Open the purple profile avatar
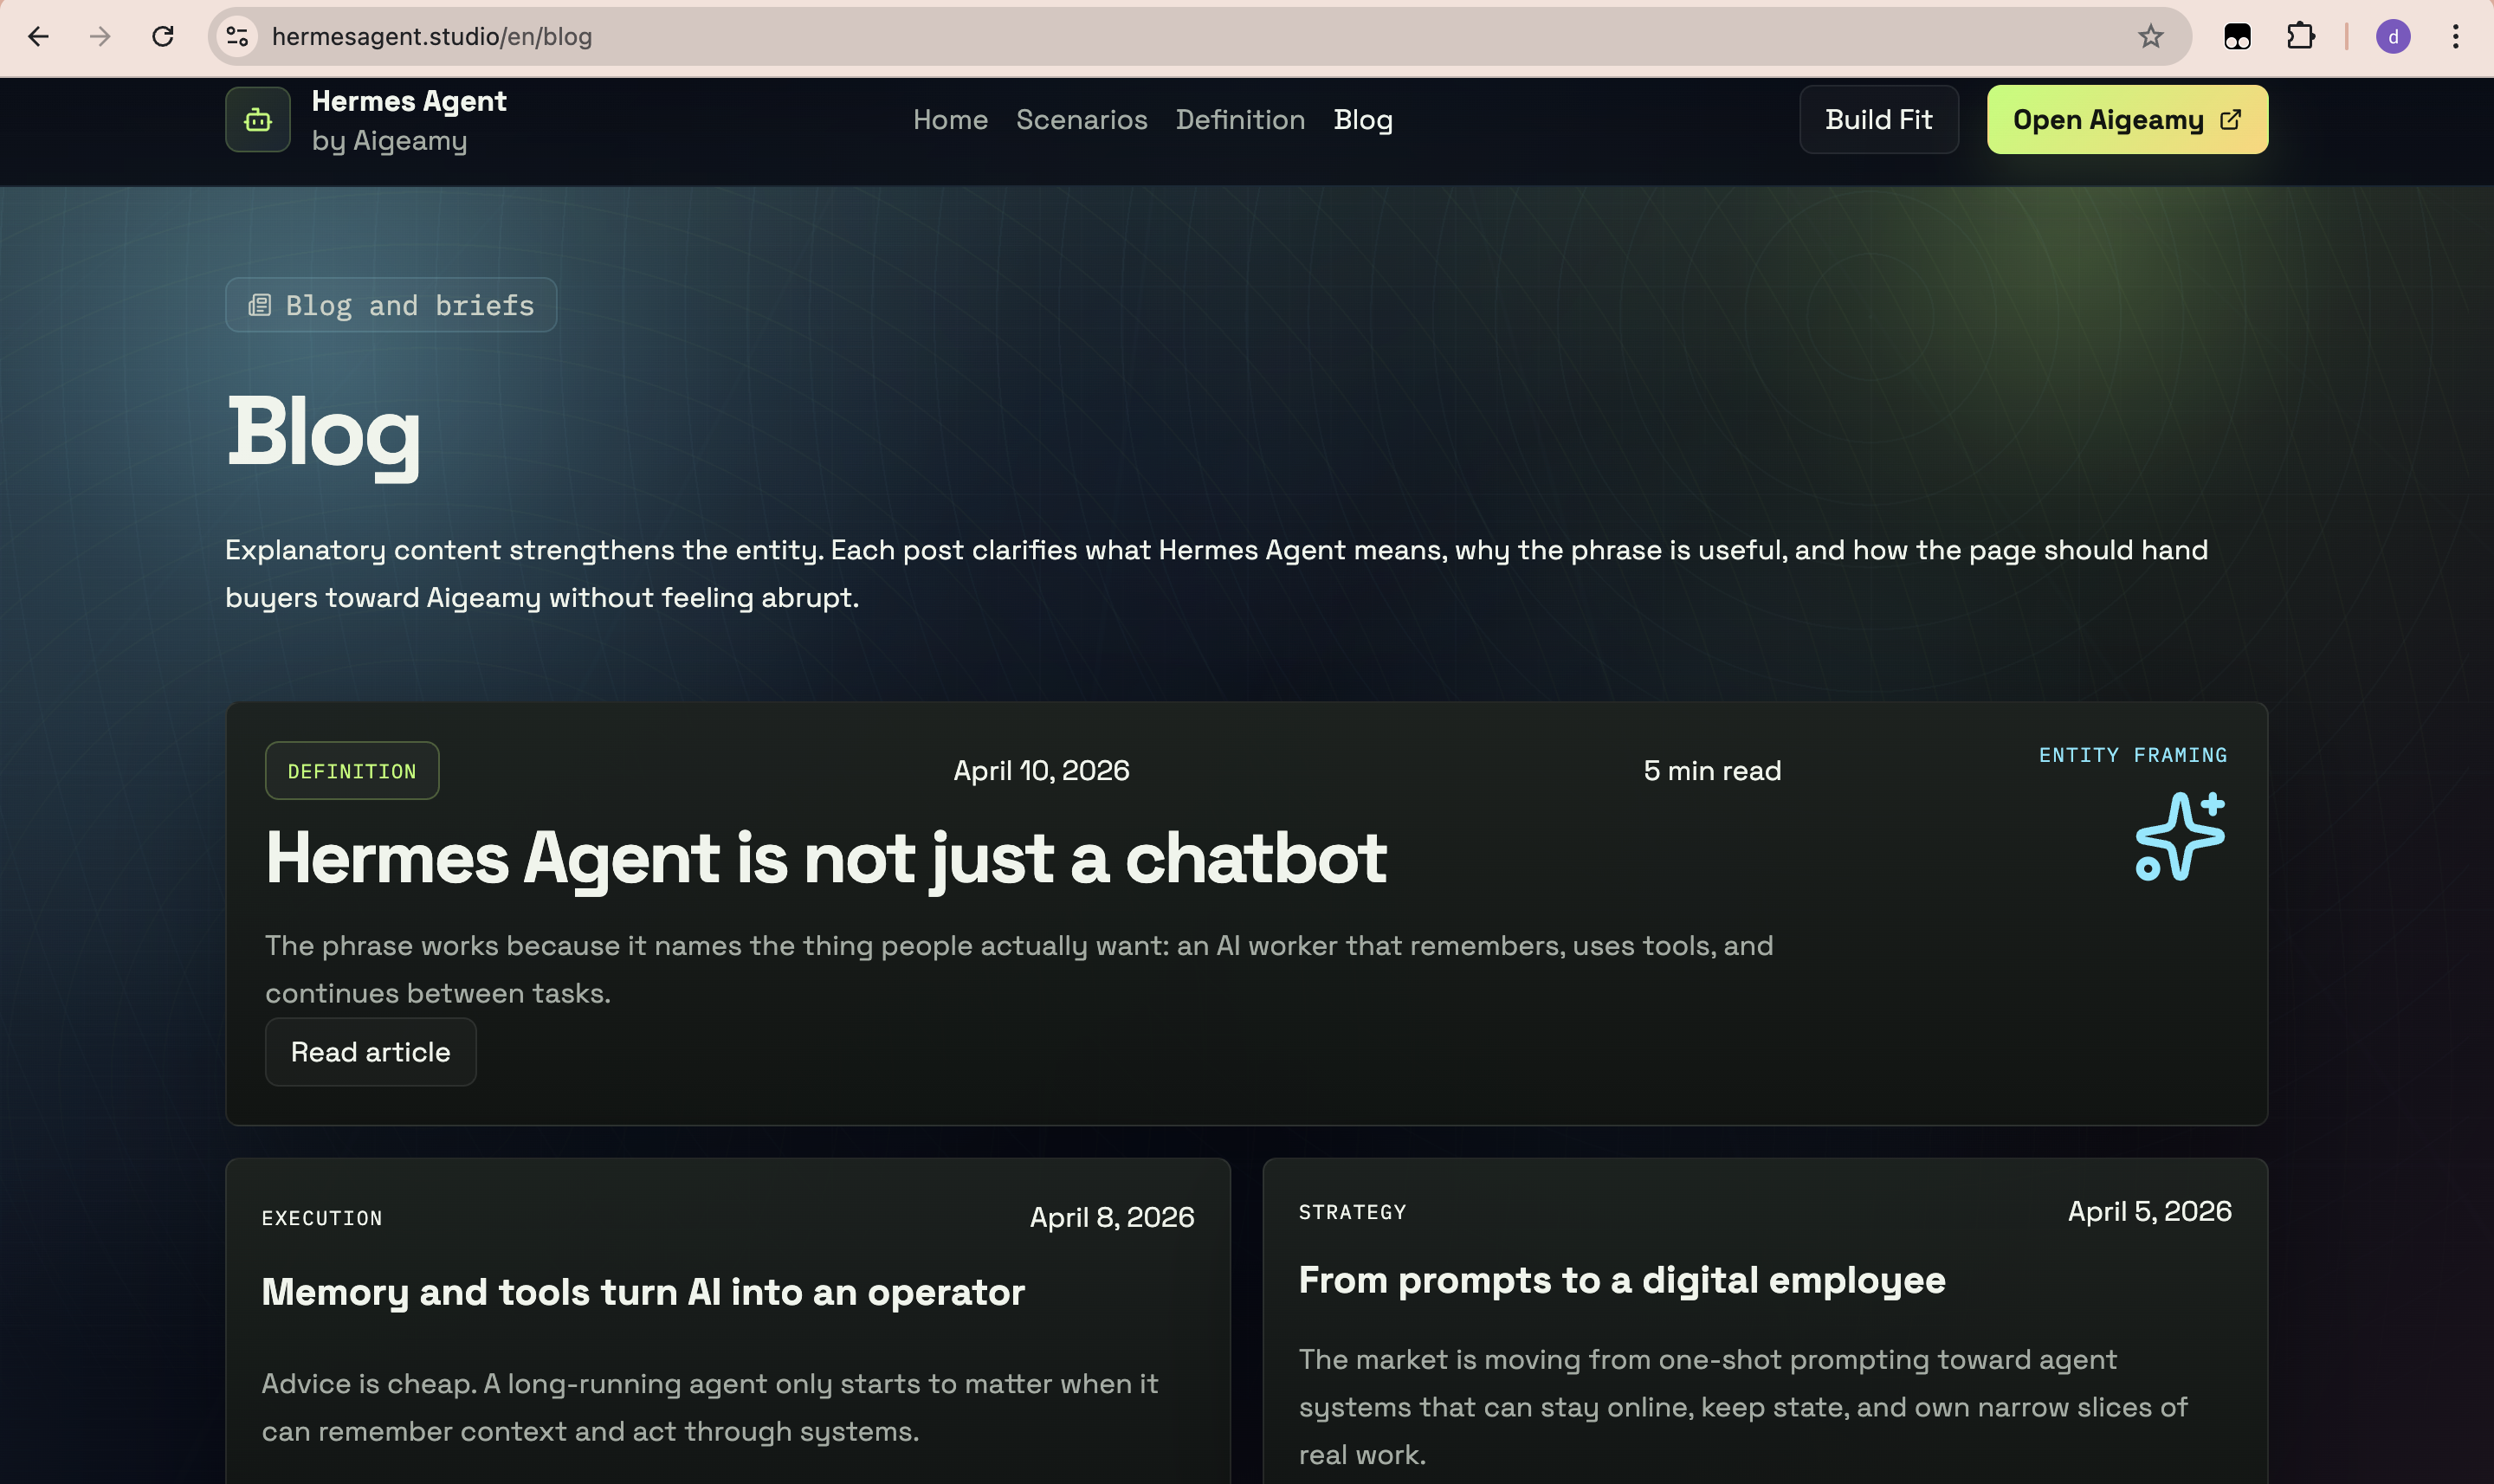The height and width of the screenshot is (1484, 2494). (x=2393, y=37)
